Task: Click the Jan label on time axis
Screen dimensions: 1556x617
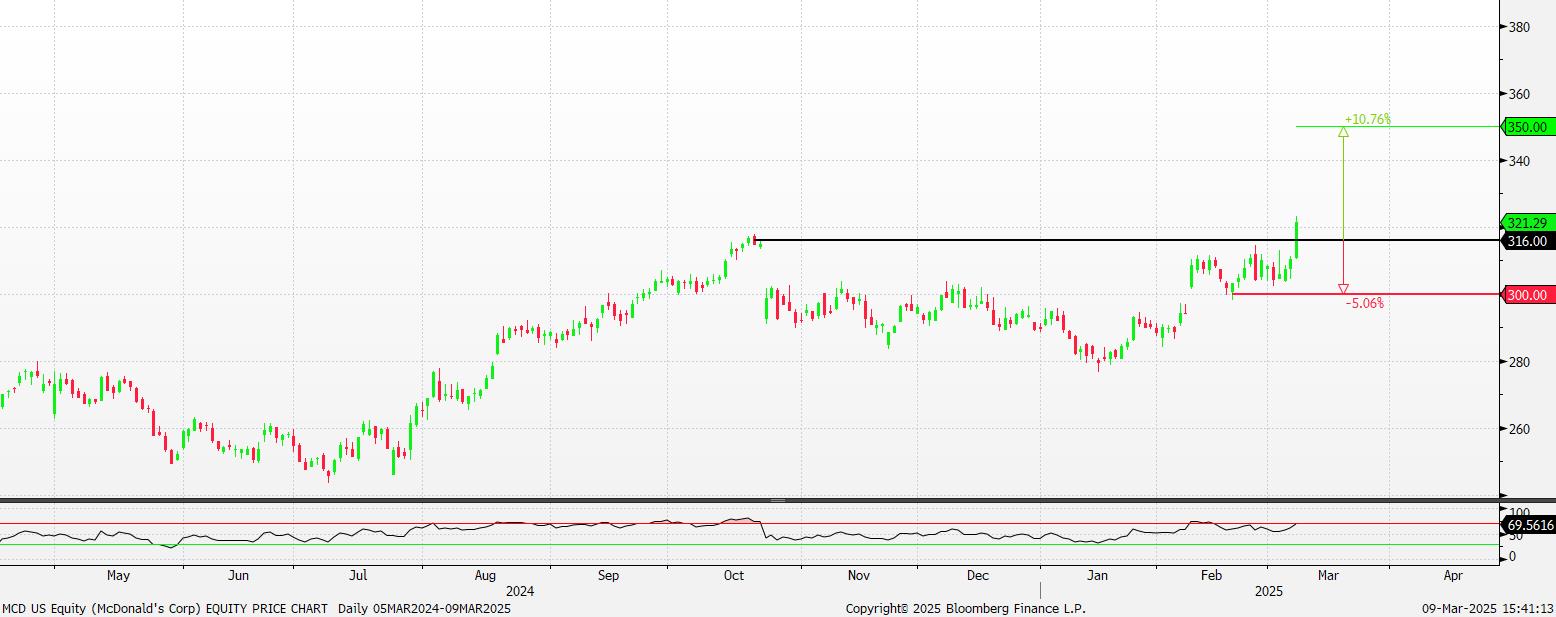Action: point(1097,576)
